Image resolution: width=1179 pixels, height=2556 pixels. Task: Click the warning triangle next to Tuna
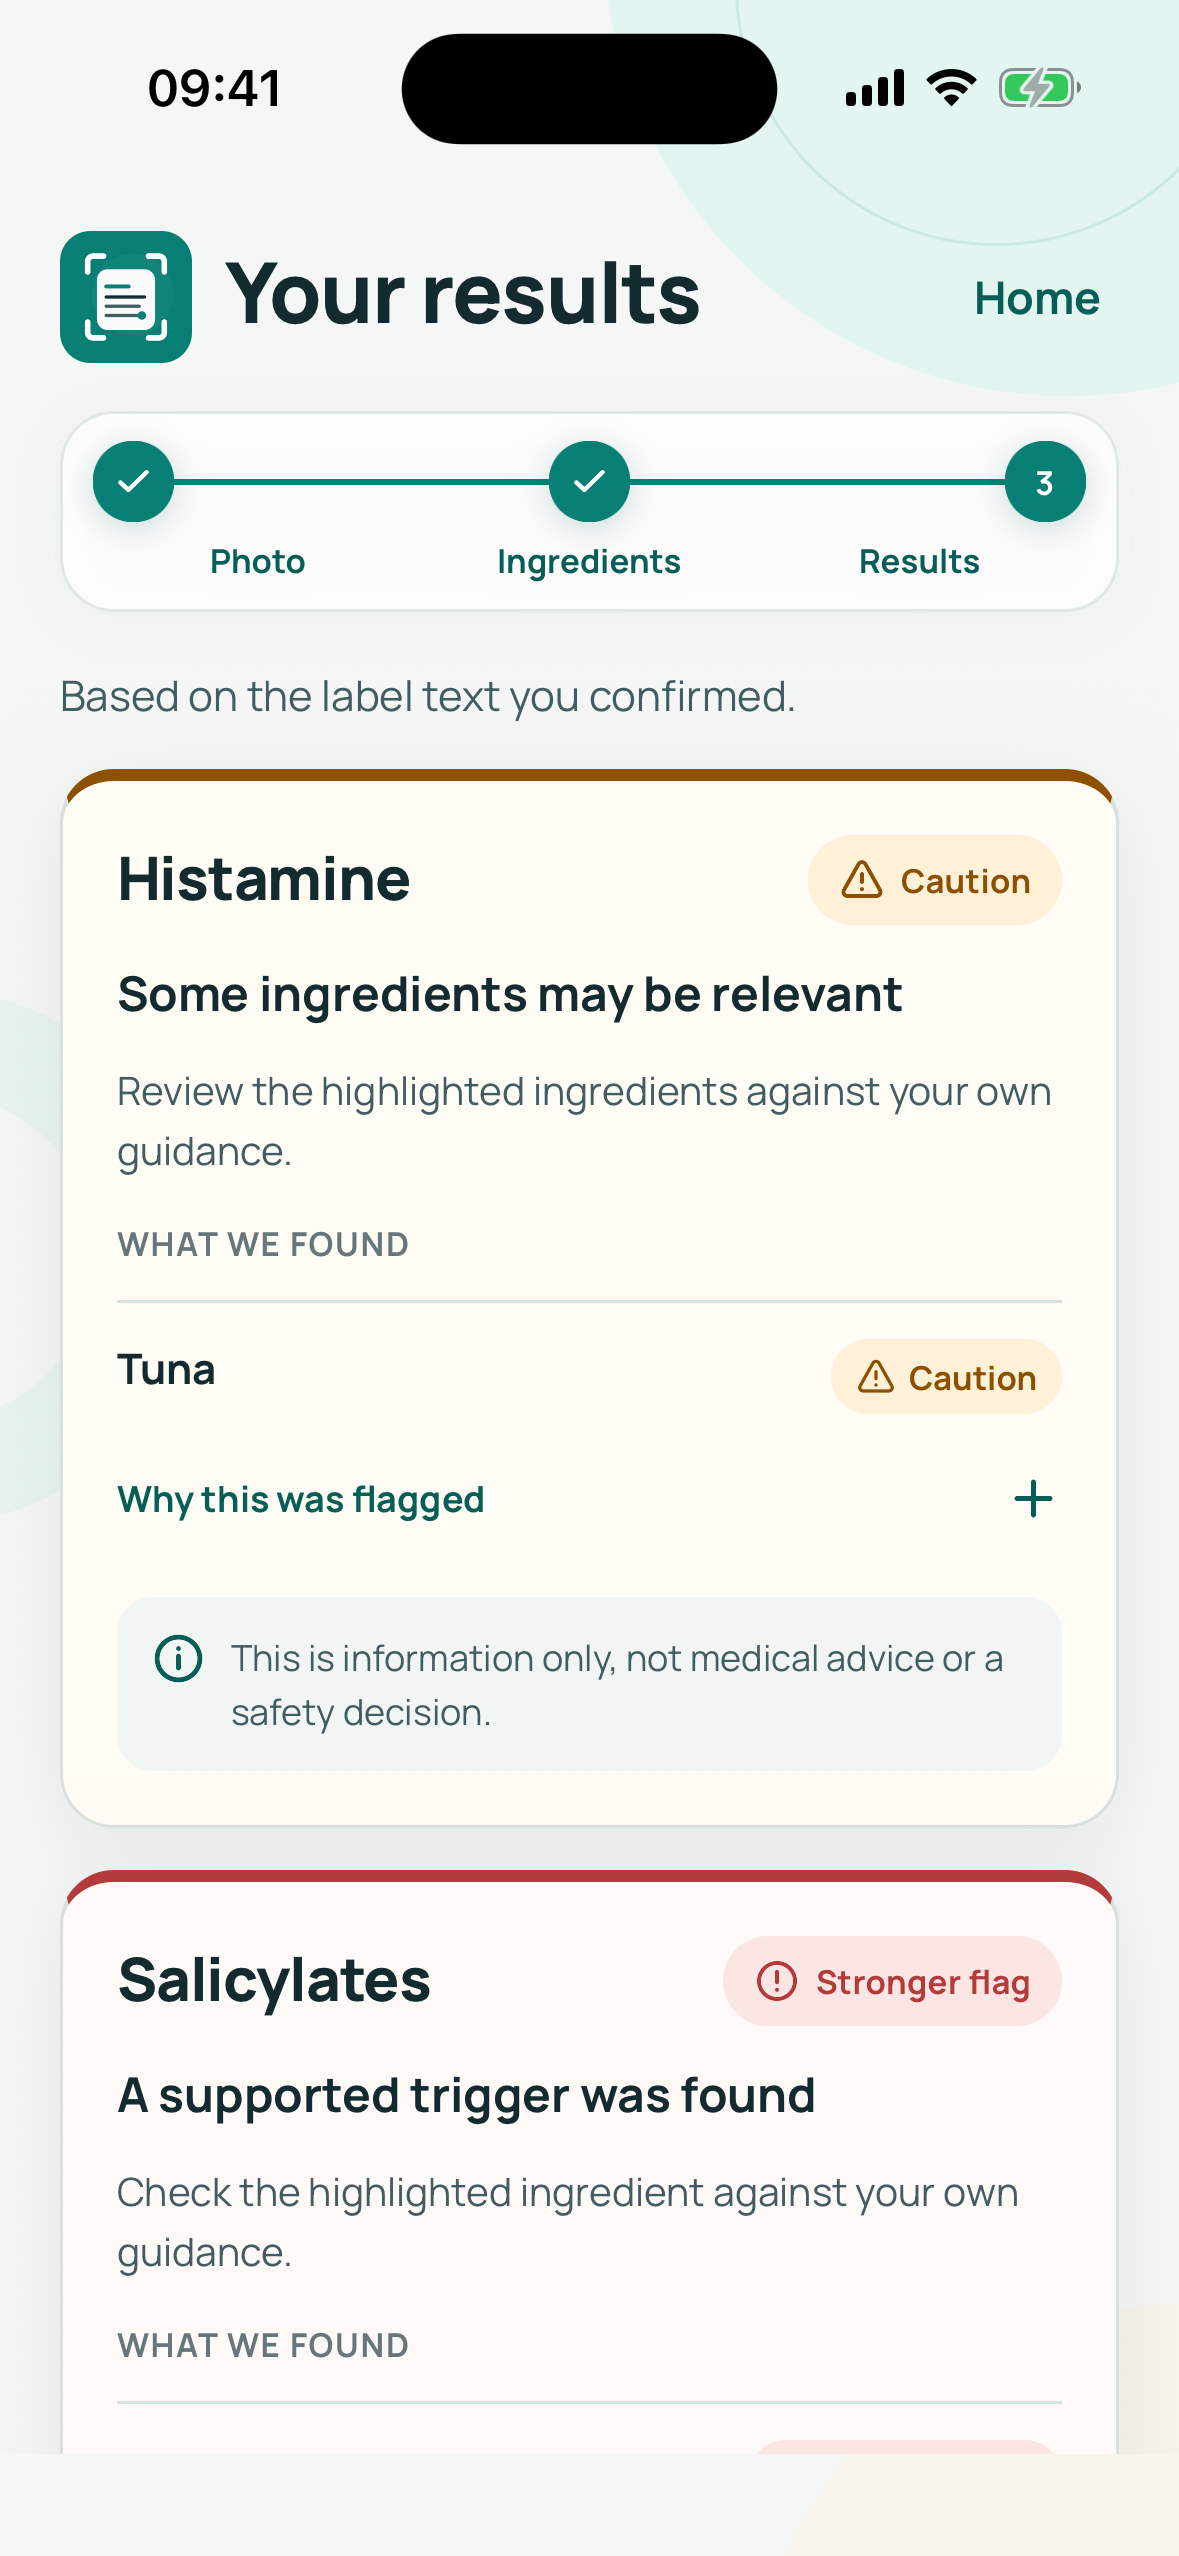pyautogui.click(x=876, y=1377)
